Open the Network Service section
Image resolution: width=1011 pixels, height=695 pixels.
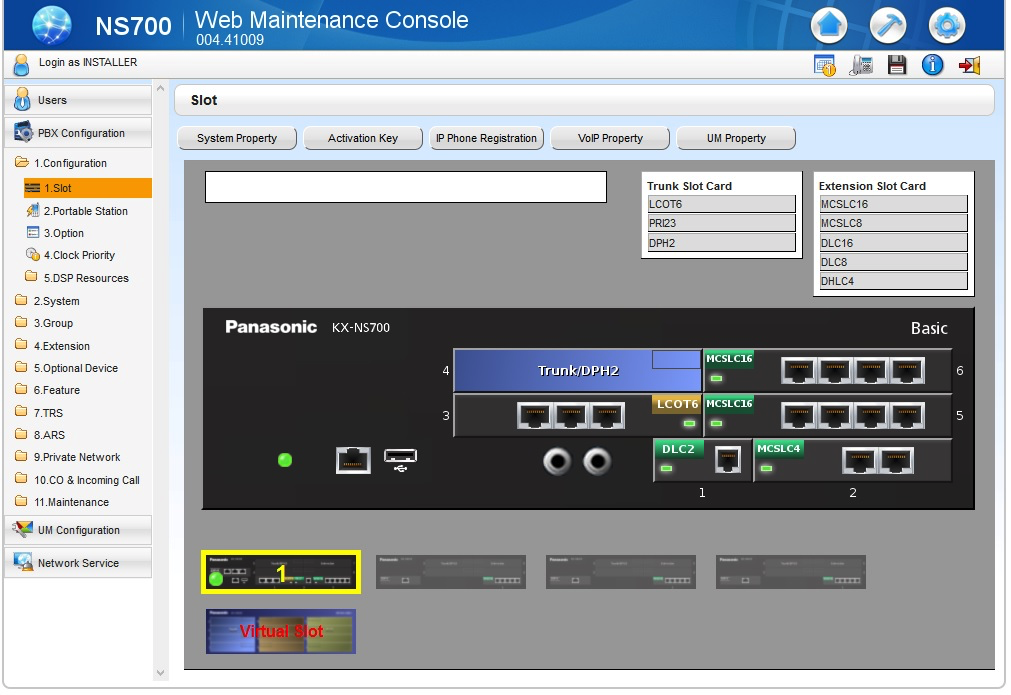coord(78,563)
